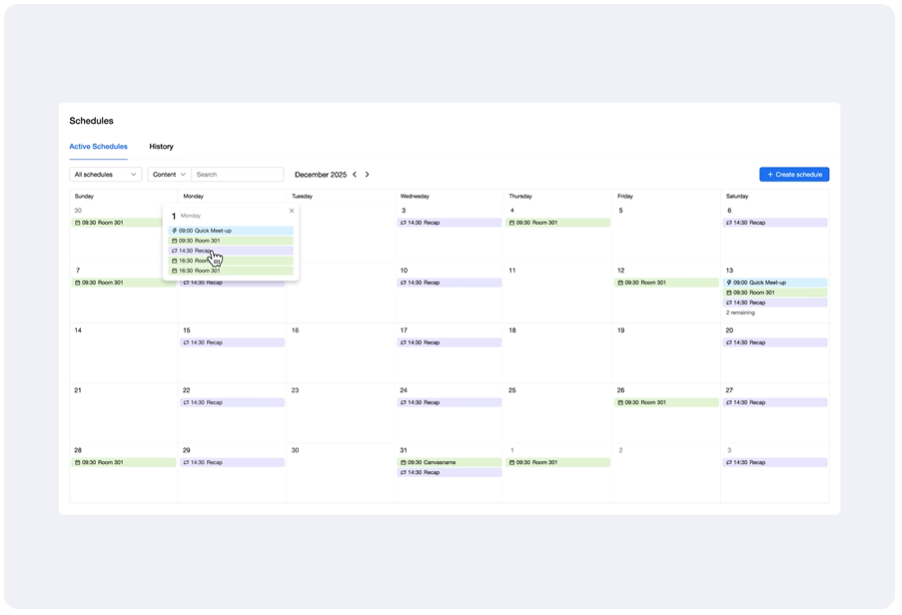902x615 pixels.
Task: Open 14:30 Recap on Wednesday 17
Action: [x=449, y=343]
